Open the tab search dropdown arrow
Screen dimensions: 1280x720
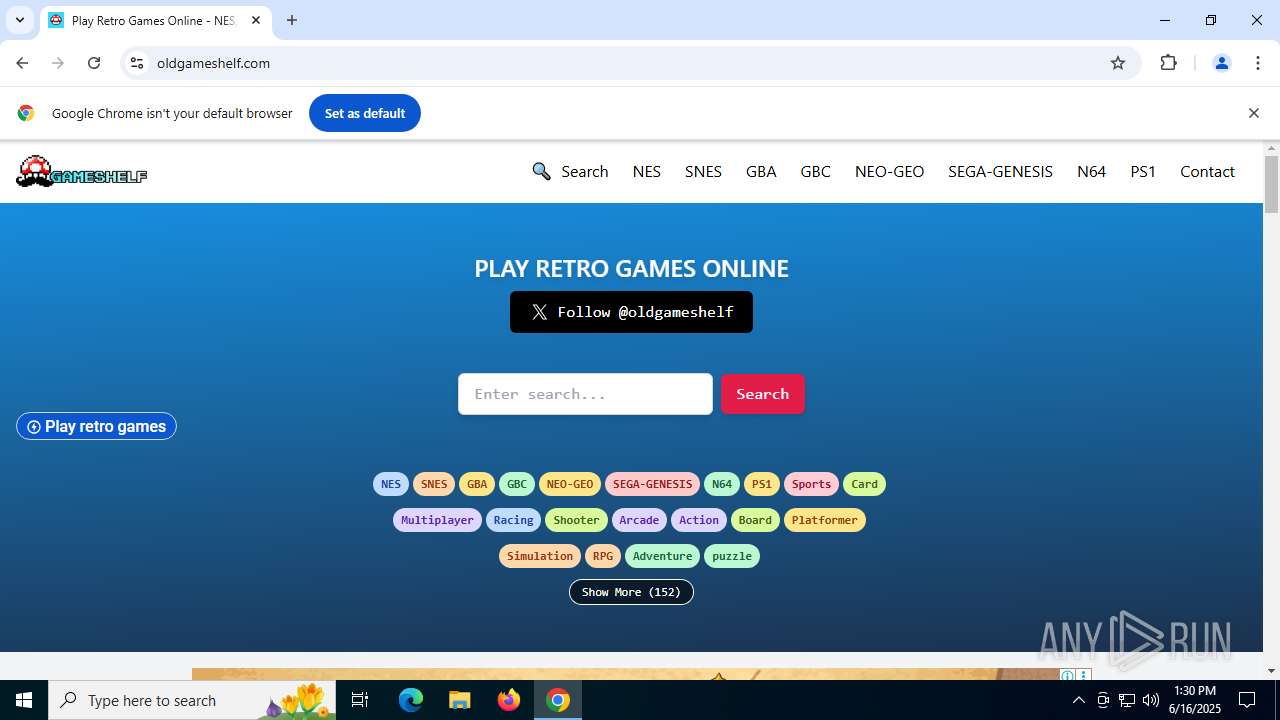click(19, 20)
